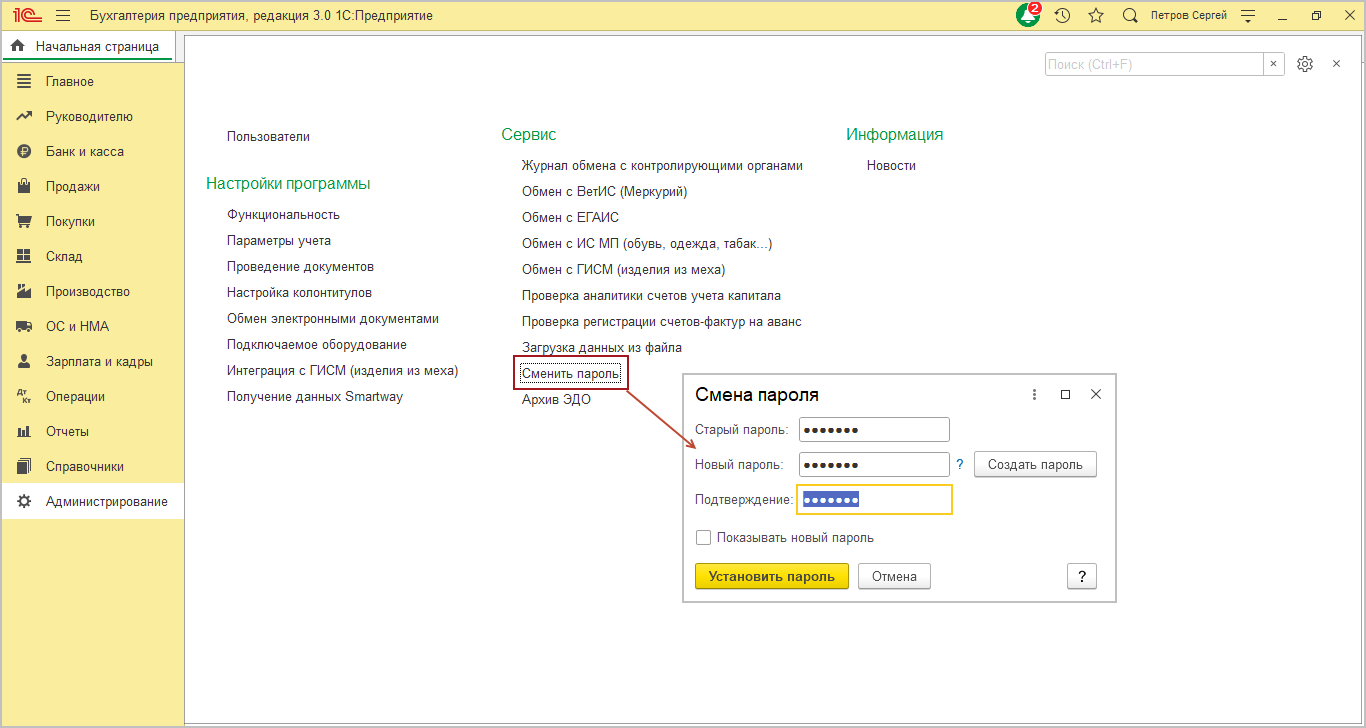Open Архив ЭДО link
Image resolution: width=1366 pixels, height=728 pixels.
point(556,400)
